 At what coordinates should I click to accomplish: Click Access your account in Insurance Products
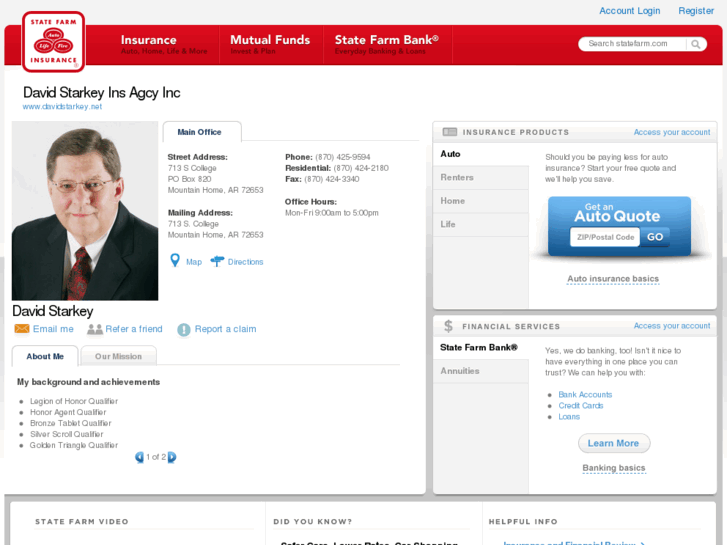tap(672, 132)
